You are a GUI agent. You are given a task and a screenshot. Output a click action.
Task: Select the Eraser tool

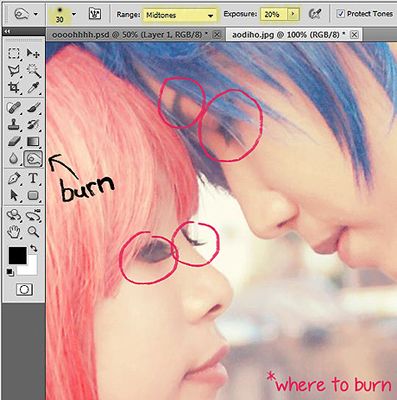(x=14, y=142)
